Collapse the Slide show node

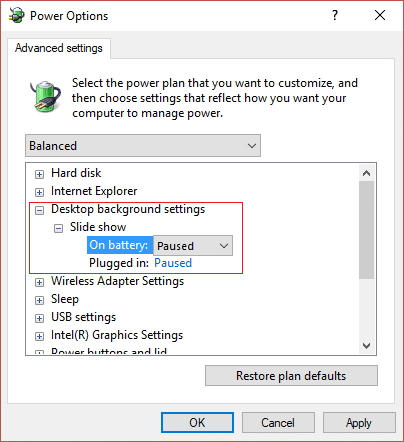(58, 228)
